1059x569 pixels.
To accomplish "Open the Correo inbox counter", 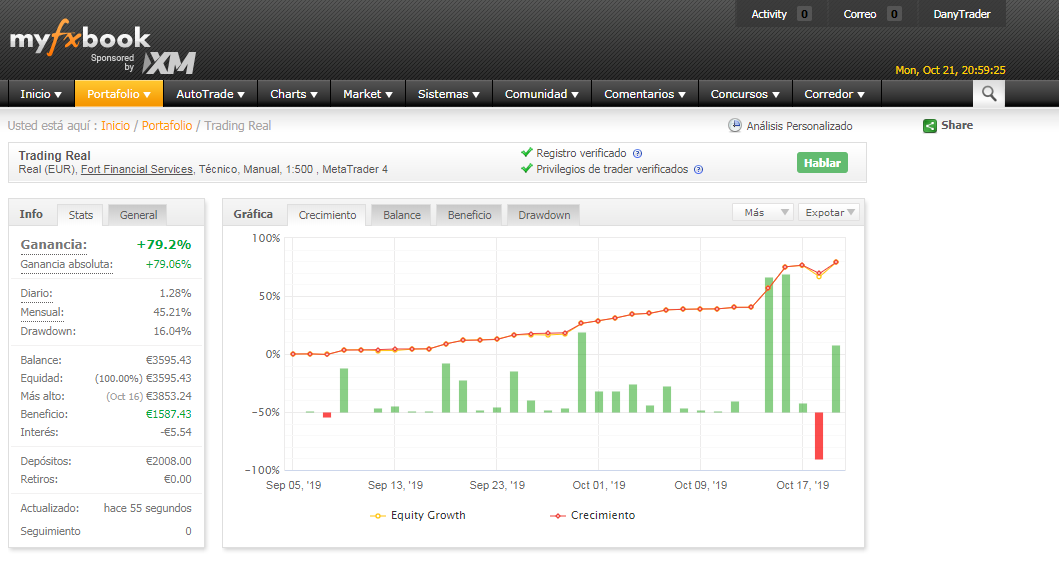I will 893,14.
